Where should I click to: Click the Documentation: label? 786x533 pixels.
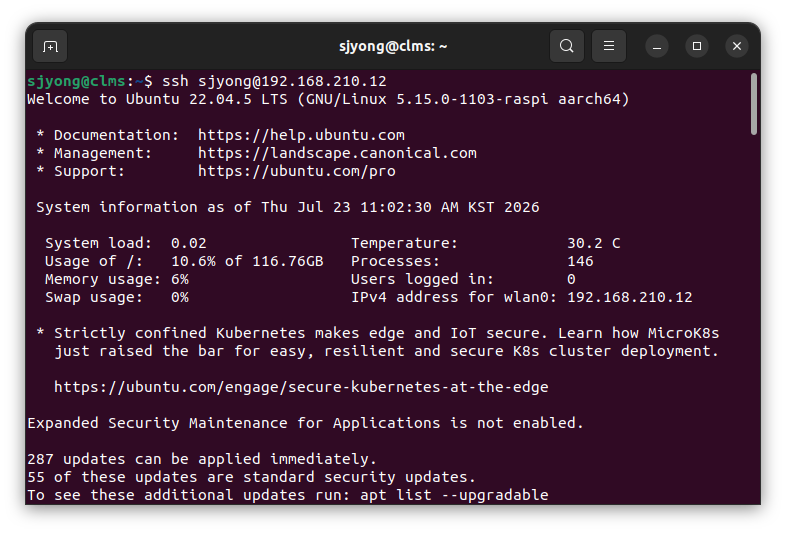click(x=116, y=135)
